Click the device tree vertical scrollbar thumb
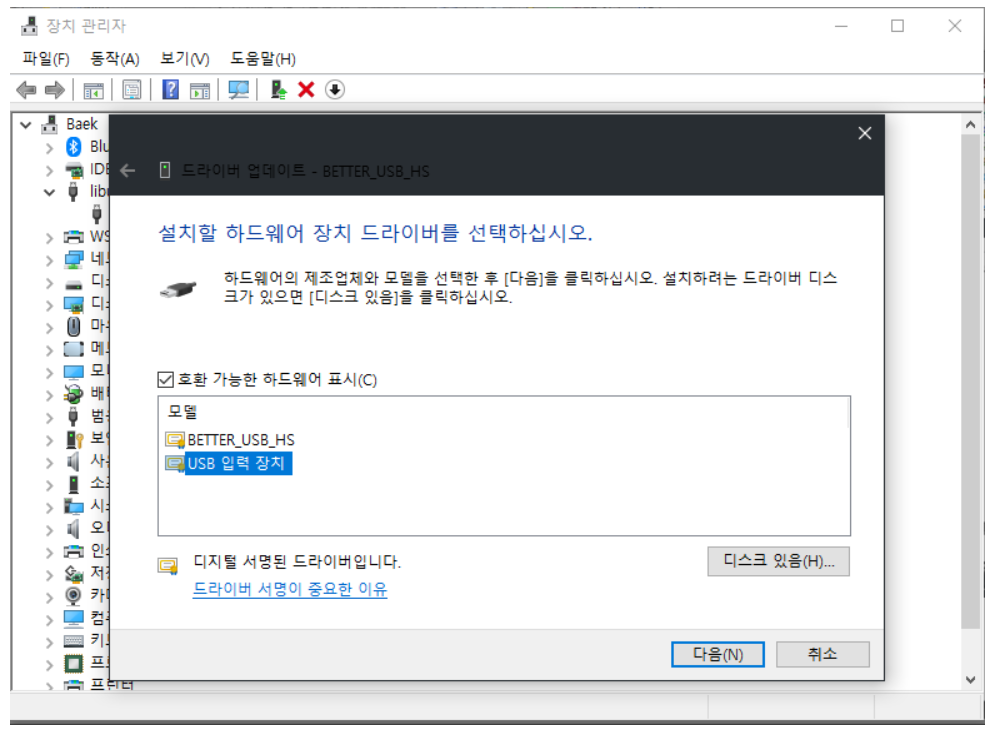 click(x=970, y=382)
